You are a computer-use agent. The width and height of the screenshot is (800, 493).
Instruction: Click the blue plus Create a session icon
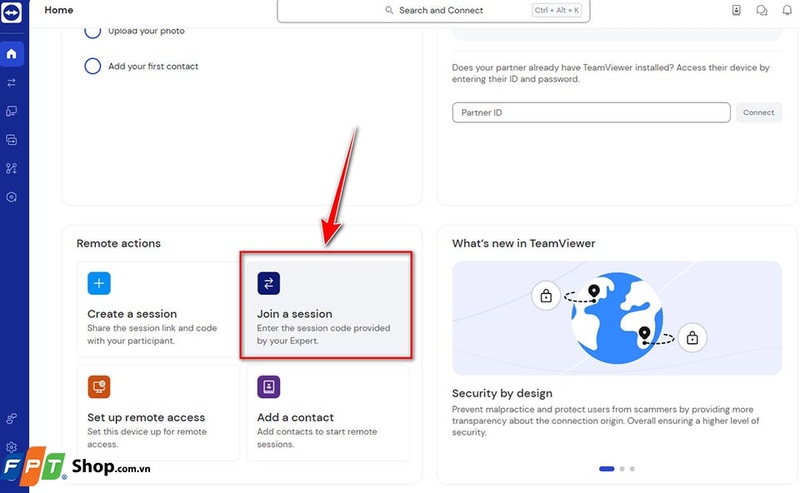point(99,284)
